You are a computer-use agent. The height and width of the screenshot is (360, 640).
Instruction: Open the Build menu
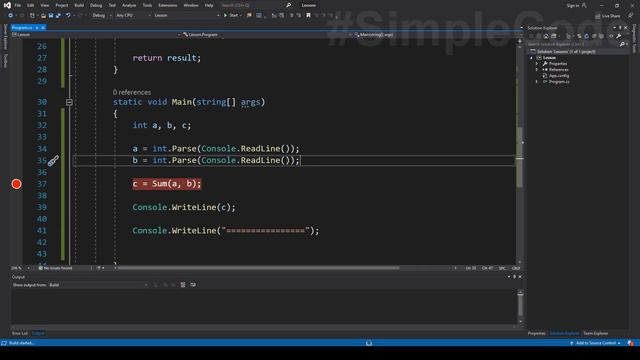pos(79,5)
